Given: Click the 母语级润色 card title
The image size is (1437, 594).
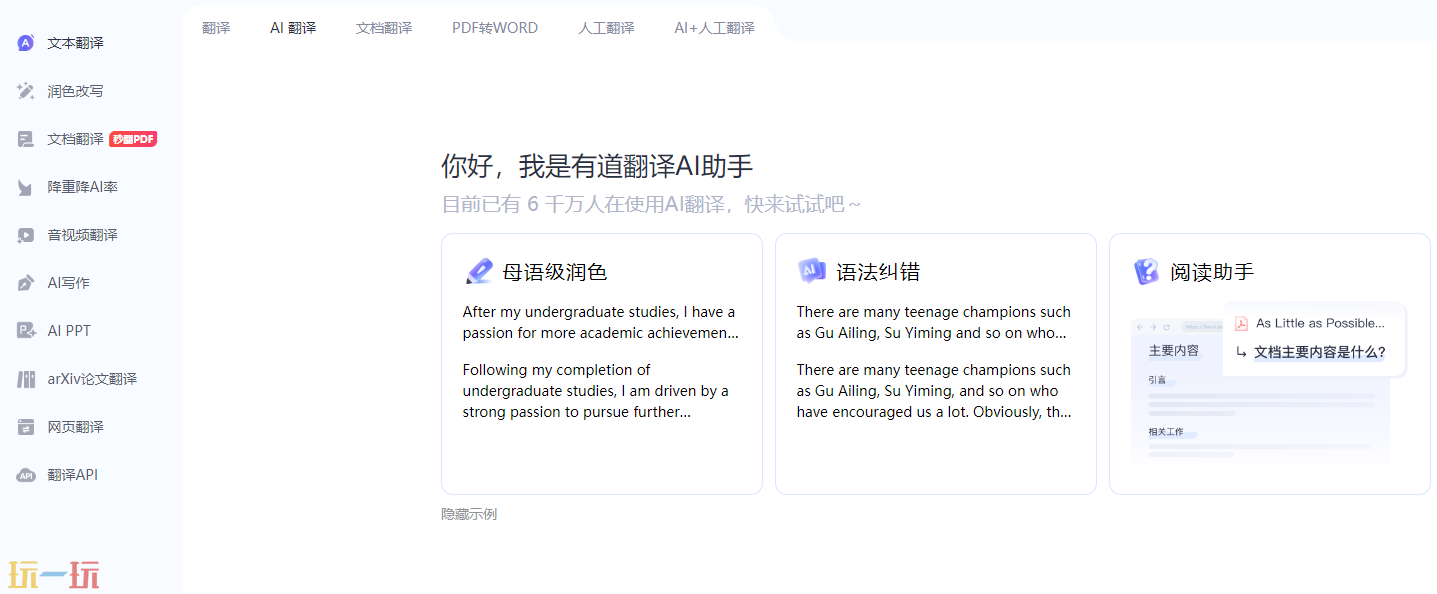Looking at the screenshot, I should click(555, 272).
